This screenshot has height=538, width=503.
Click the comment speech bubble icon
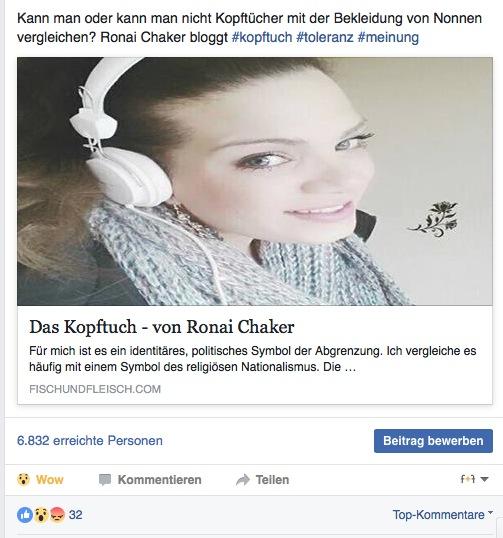pyautogui.click(x=105, y=480)
